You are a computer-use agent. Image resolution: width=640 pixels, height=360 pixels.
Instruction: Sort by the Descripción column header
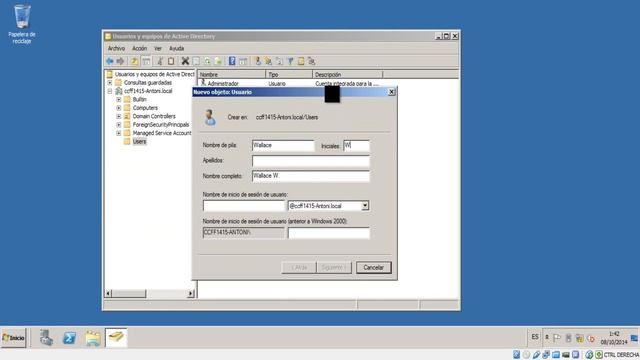point(348,74)
